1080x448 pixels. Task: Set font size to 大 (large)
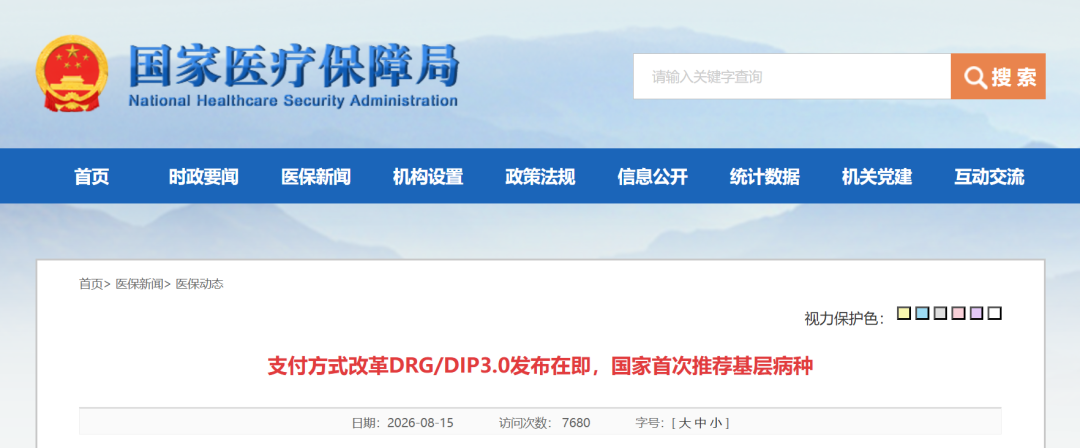(x=684, y=422)
